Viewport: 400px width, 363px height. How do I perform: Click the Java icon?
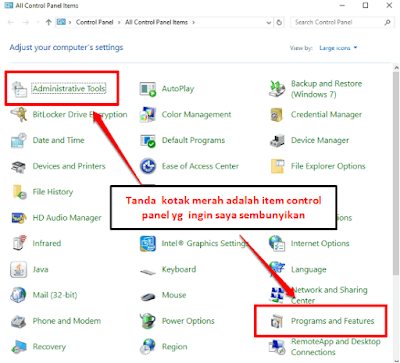pyautogui.click(x=19, y=269)
